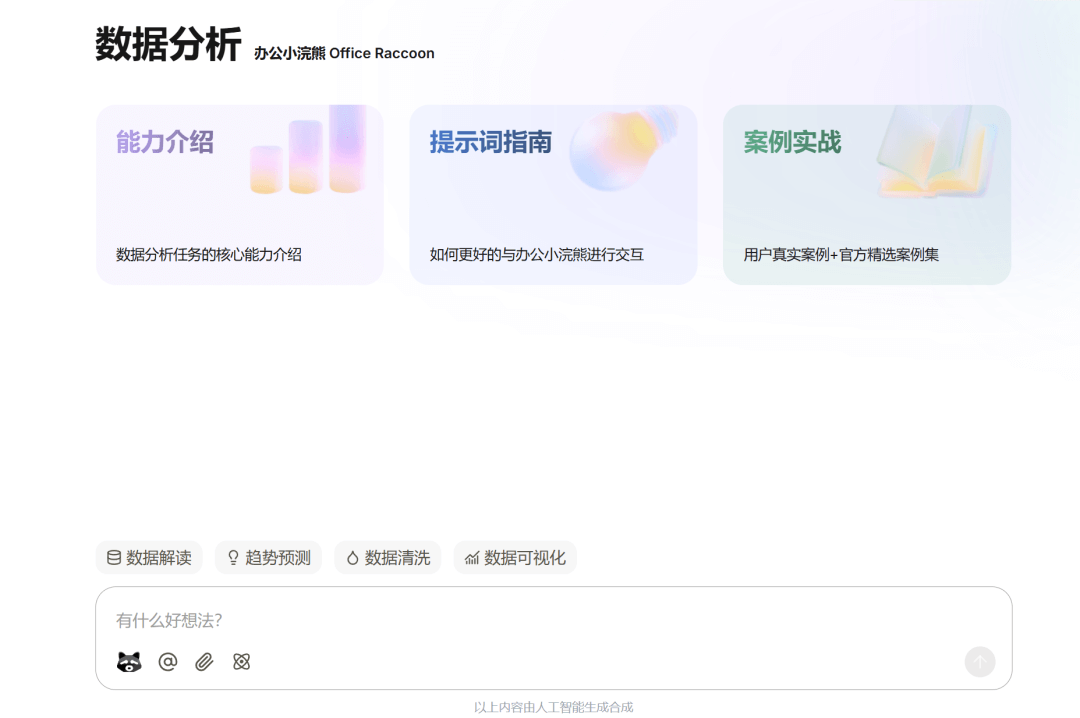Pick the 数据清洗 text label
This screenshot has height=718, width=1080.
click(x=397, y=558)
